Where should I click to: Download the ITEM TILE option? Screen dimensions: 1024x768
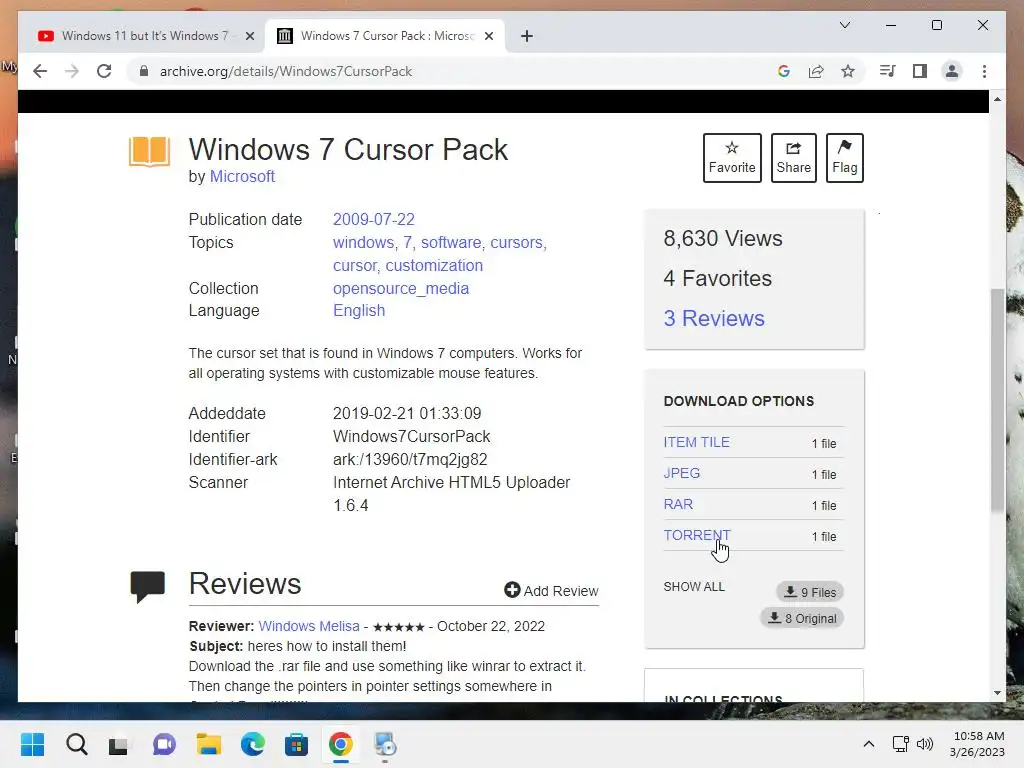[696, 442]
